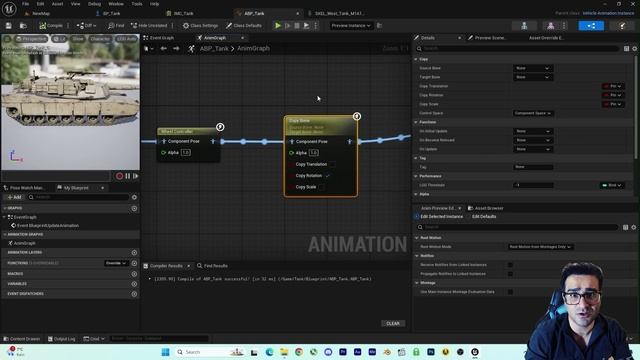Open Class Settings
Viewport: 640px width, 360px height.
pos(200,25)
